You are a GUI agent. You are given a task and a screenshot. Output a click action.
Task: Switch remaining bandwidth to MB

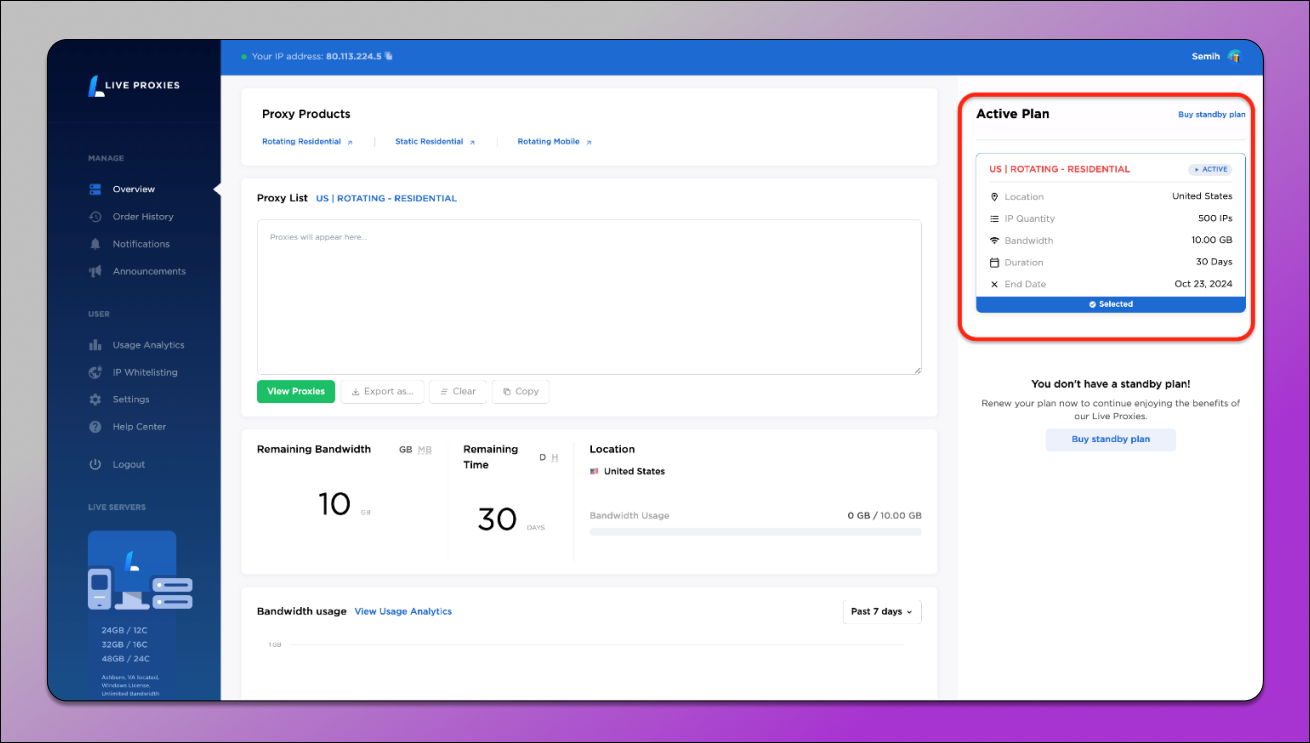pos(425,450)
